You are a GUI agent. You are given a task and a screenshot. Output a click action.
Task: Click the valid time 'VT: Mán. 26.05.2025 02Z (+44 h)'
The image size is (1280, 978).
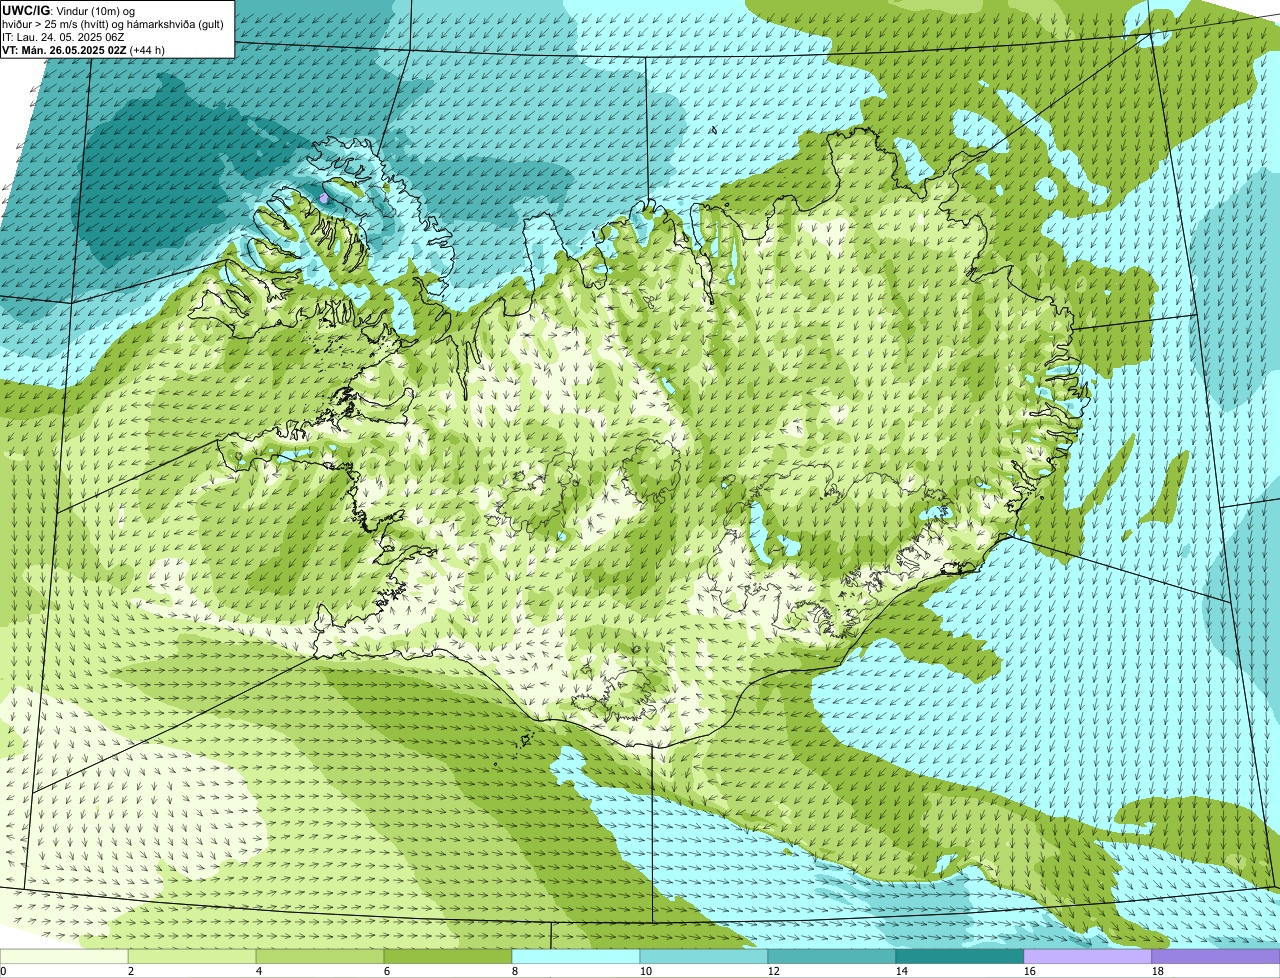pyautogui.click(x=84, y=50)
